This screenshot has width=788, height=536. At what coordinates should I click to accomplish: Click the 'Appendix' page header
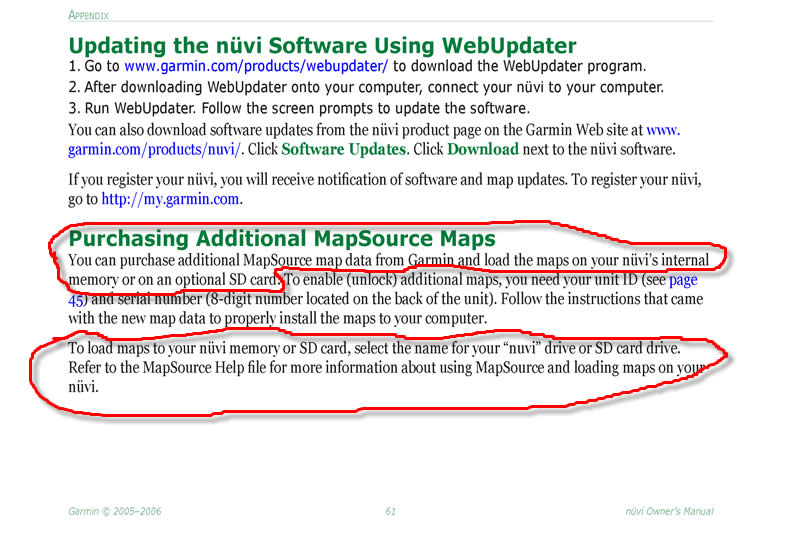click(88, 15)
